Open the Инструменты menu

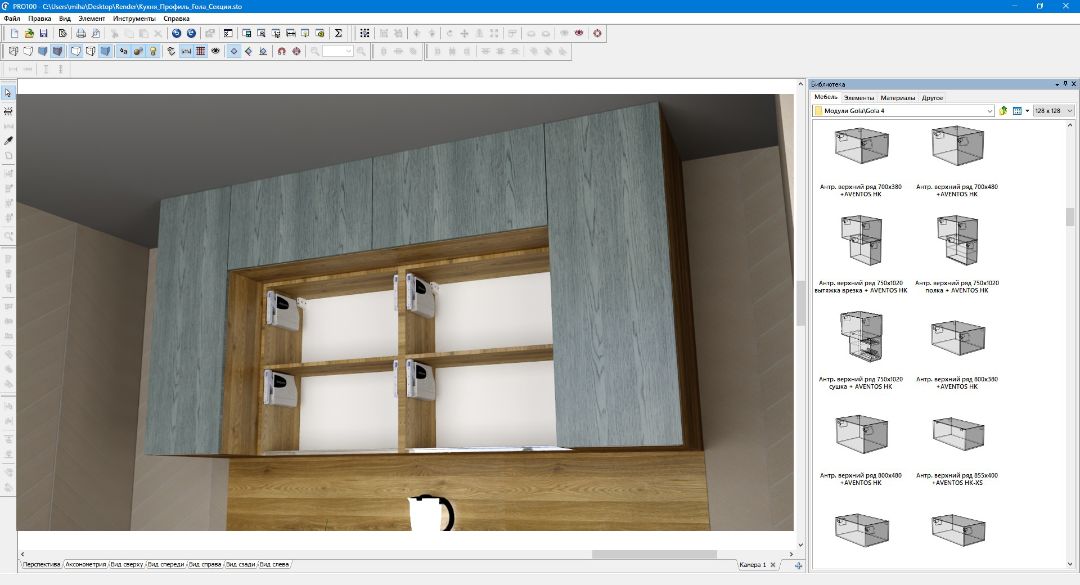(x=133, y=19)
